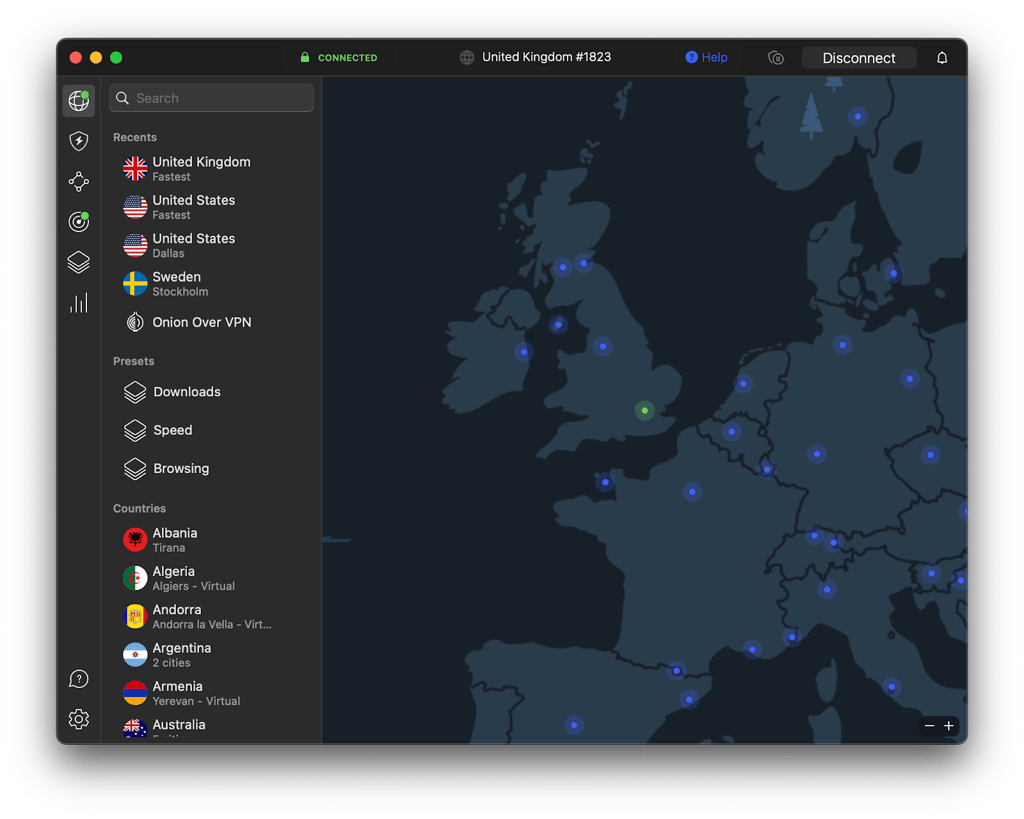Activate the Speed preset
Screen dimensions: 1024x819
[x=212, y=430]
